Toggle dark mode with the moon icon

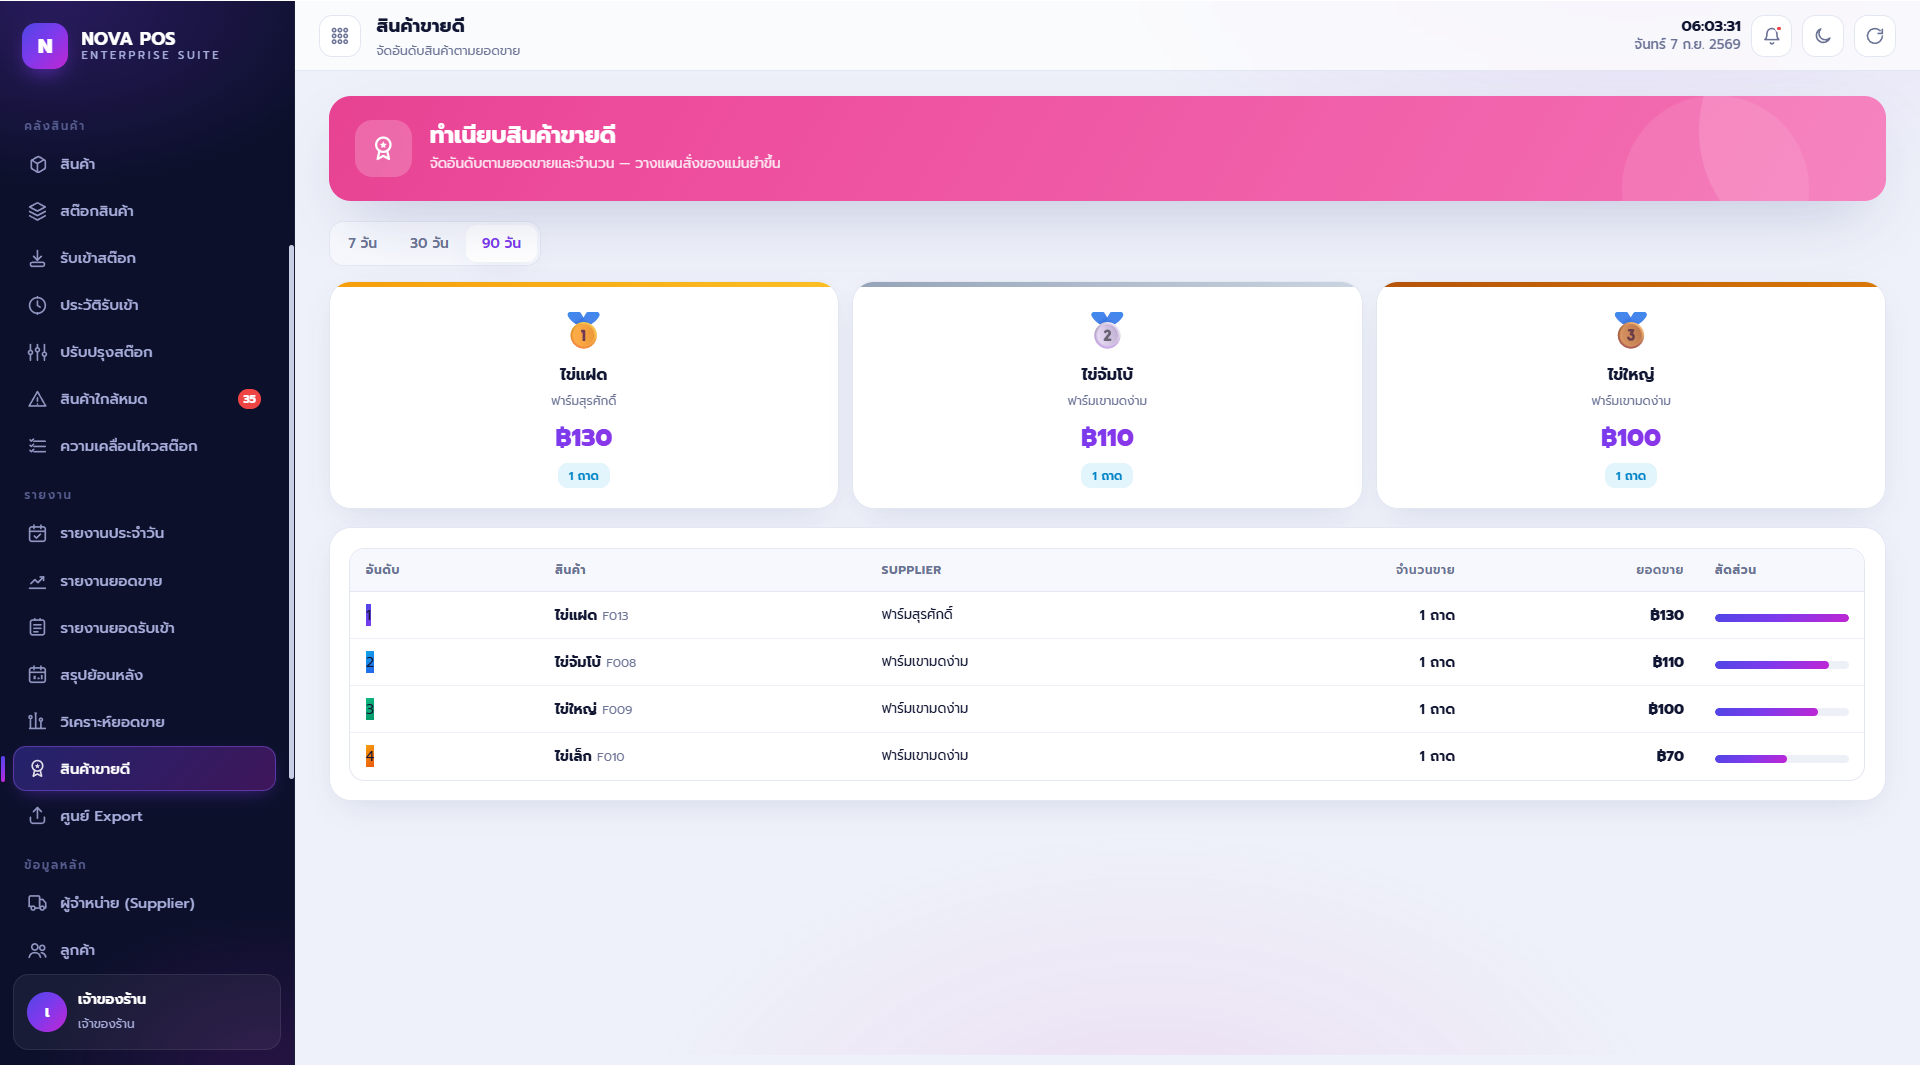pos(1823,36)
